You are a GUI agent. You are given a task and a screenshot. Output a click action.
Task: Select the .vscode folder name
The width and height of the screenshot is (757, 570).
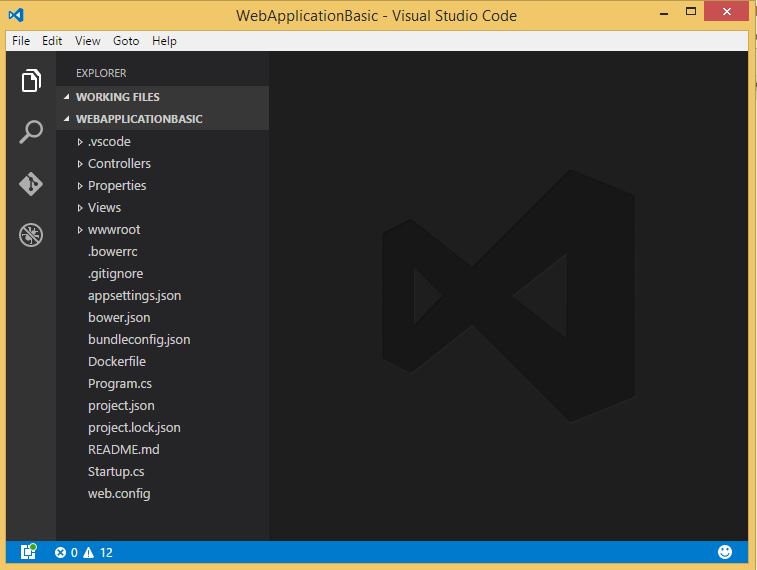[x=109, y=141]
